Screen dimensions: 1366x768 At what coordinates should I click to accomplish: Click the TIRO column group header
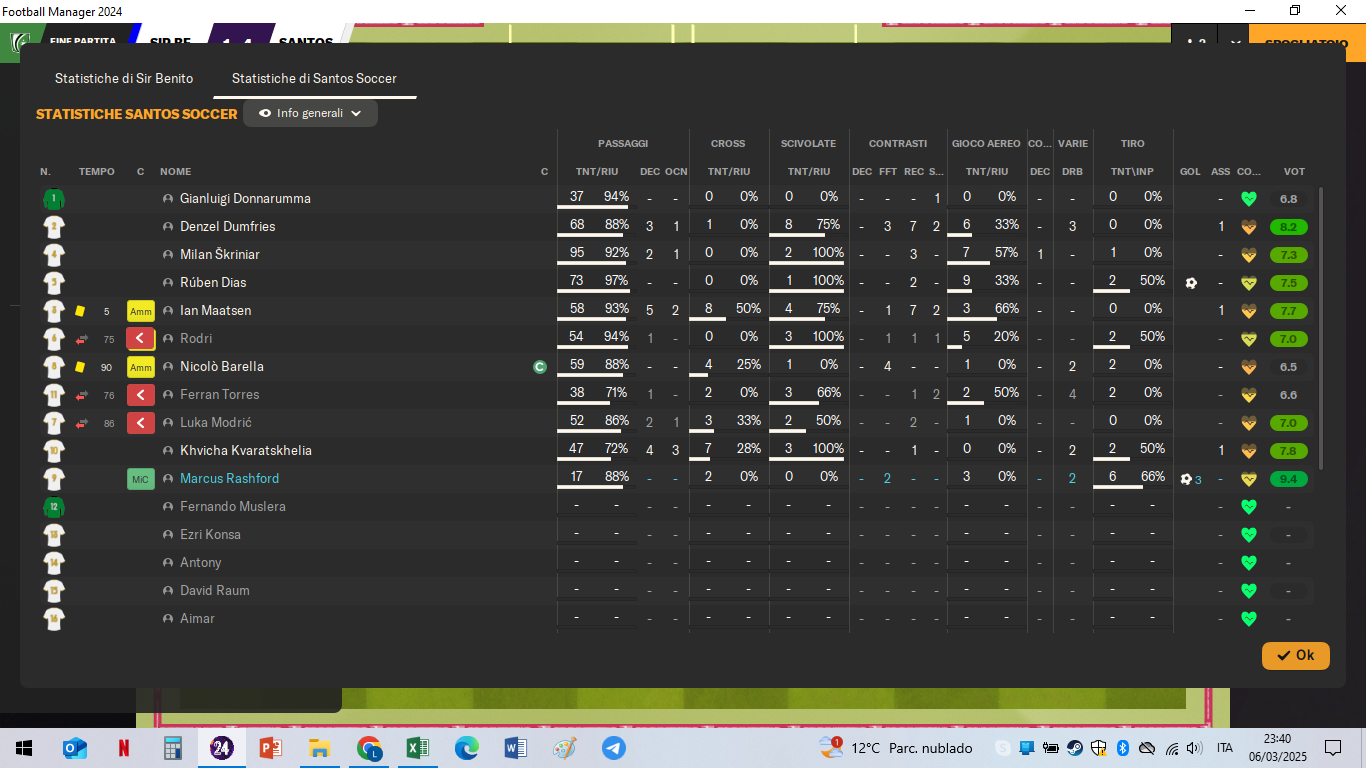1132,144
